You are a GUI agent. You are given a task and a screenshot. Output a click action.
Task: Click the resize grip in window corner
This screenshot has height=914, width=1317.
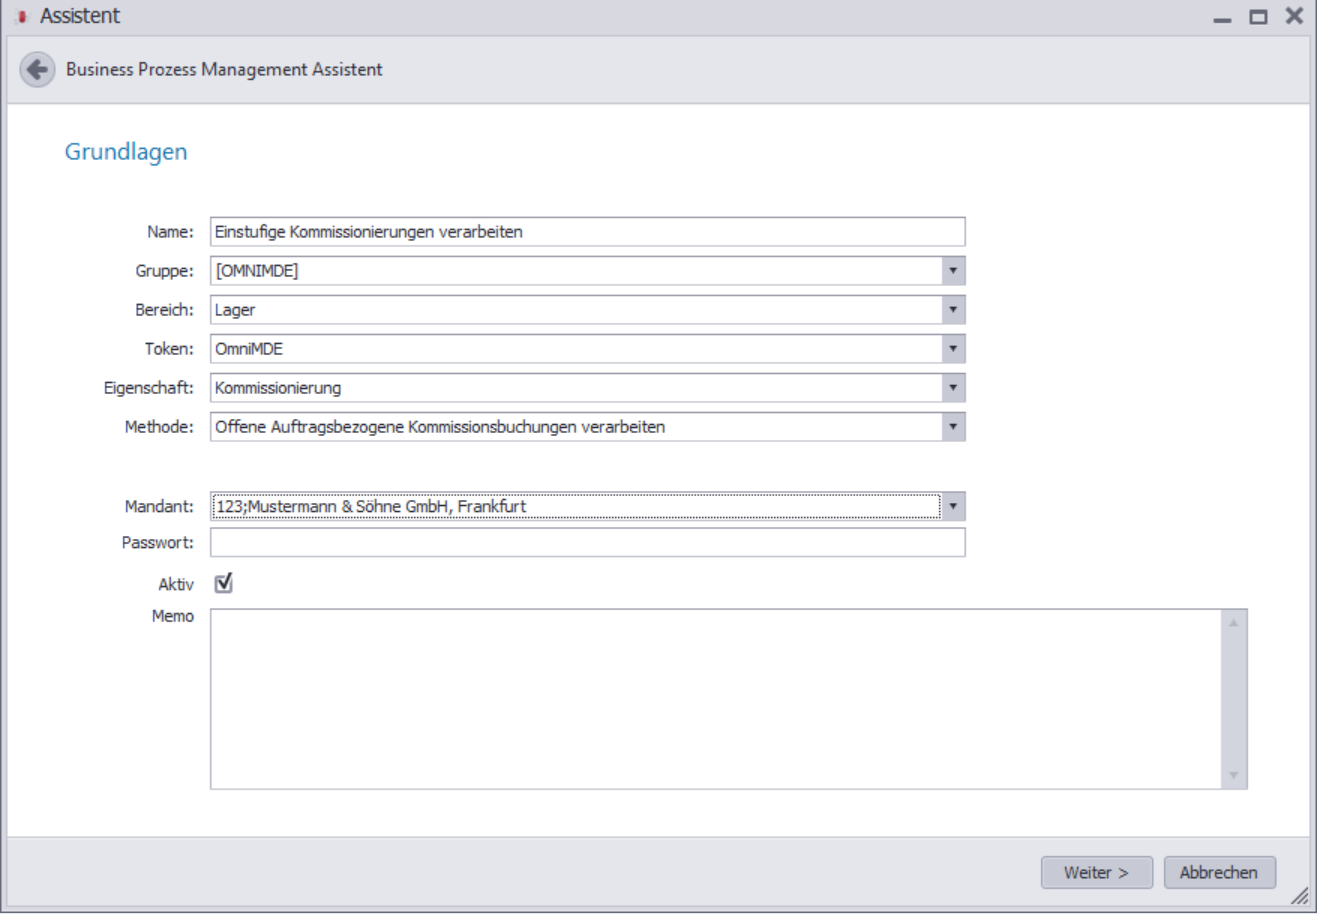pos(1299,895)
